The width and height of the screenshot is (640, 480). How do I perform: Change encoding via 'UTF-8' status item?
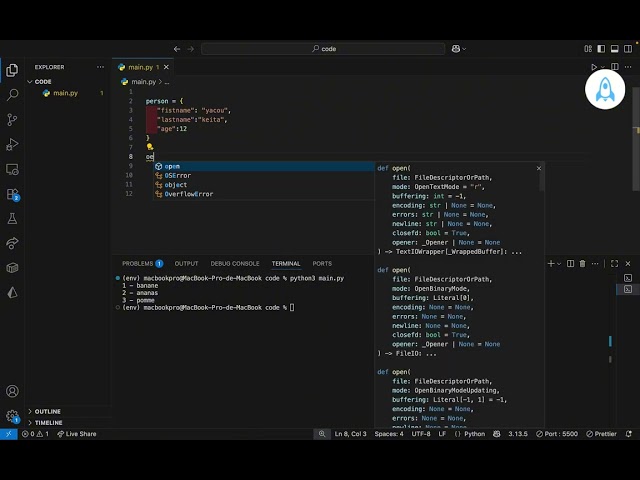(420, 434)
